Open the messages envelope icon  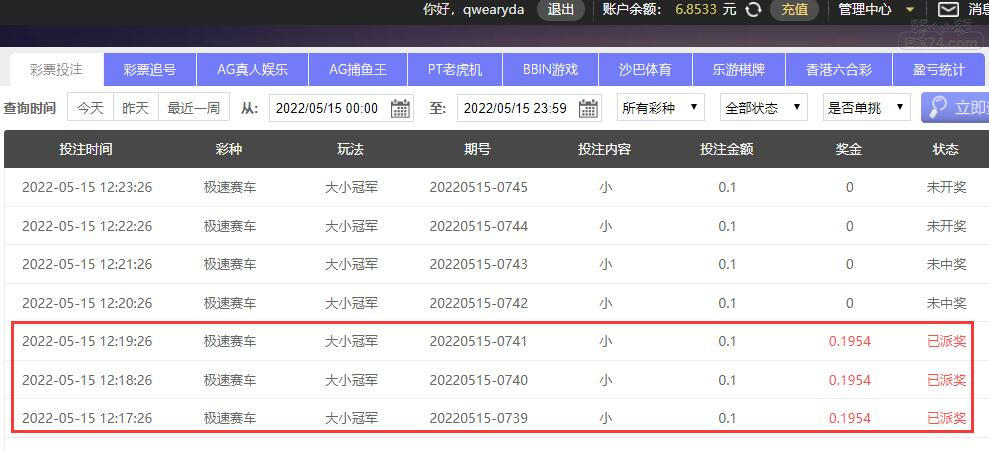pyautogui.click(x=948, y=10)
